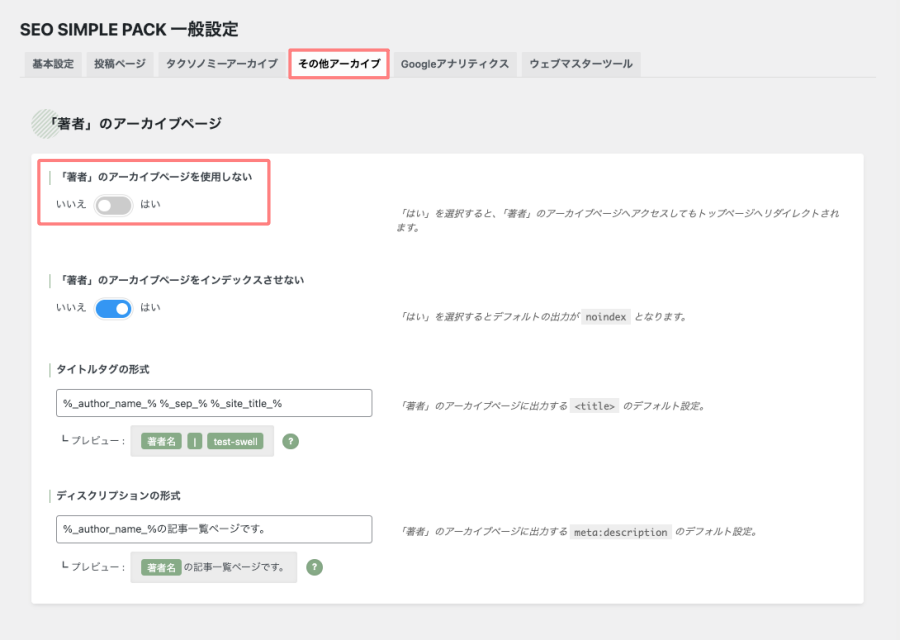Go to the Googleアナリティクス tab
The height and width of the screenshot is (640, 900).
point(455,64)
